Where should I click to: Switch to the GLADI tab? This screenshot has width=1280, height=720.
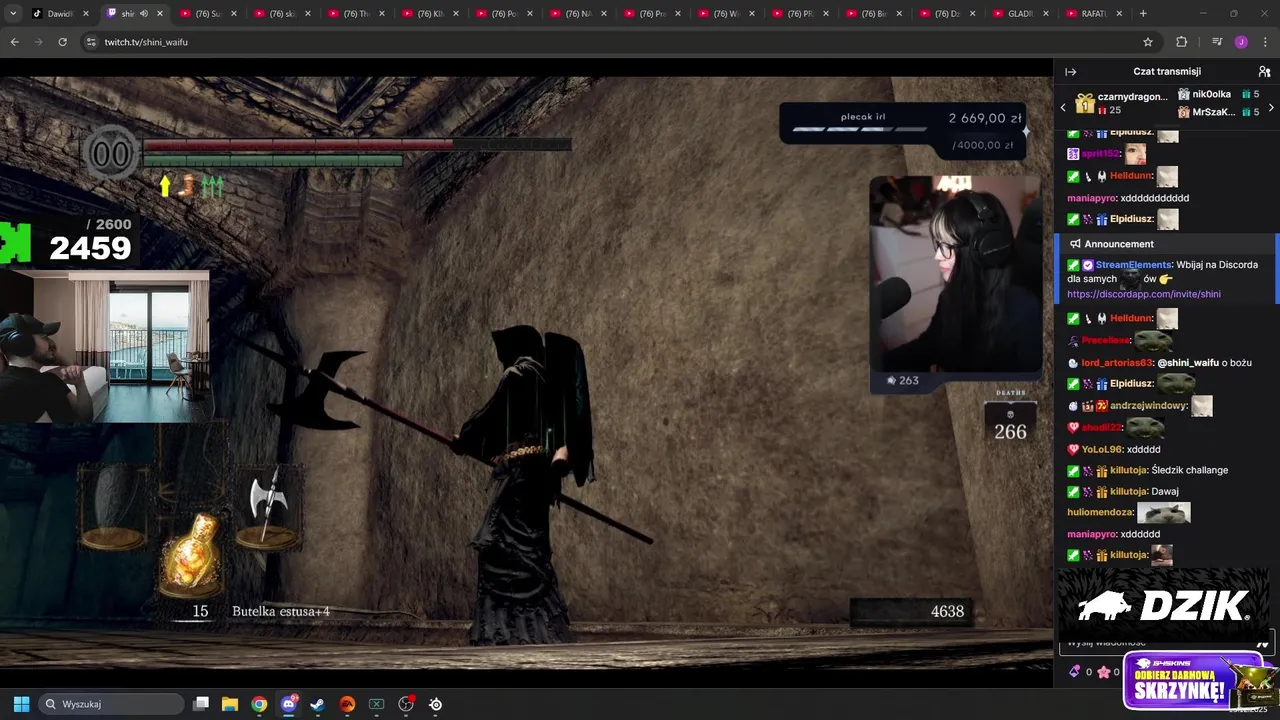[x=1021, y=14]
